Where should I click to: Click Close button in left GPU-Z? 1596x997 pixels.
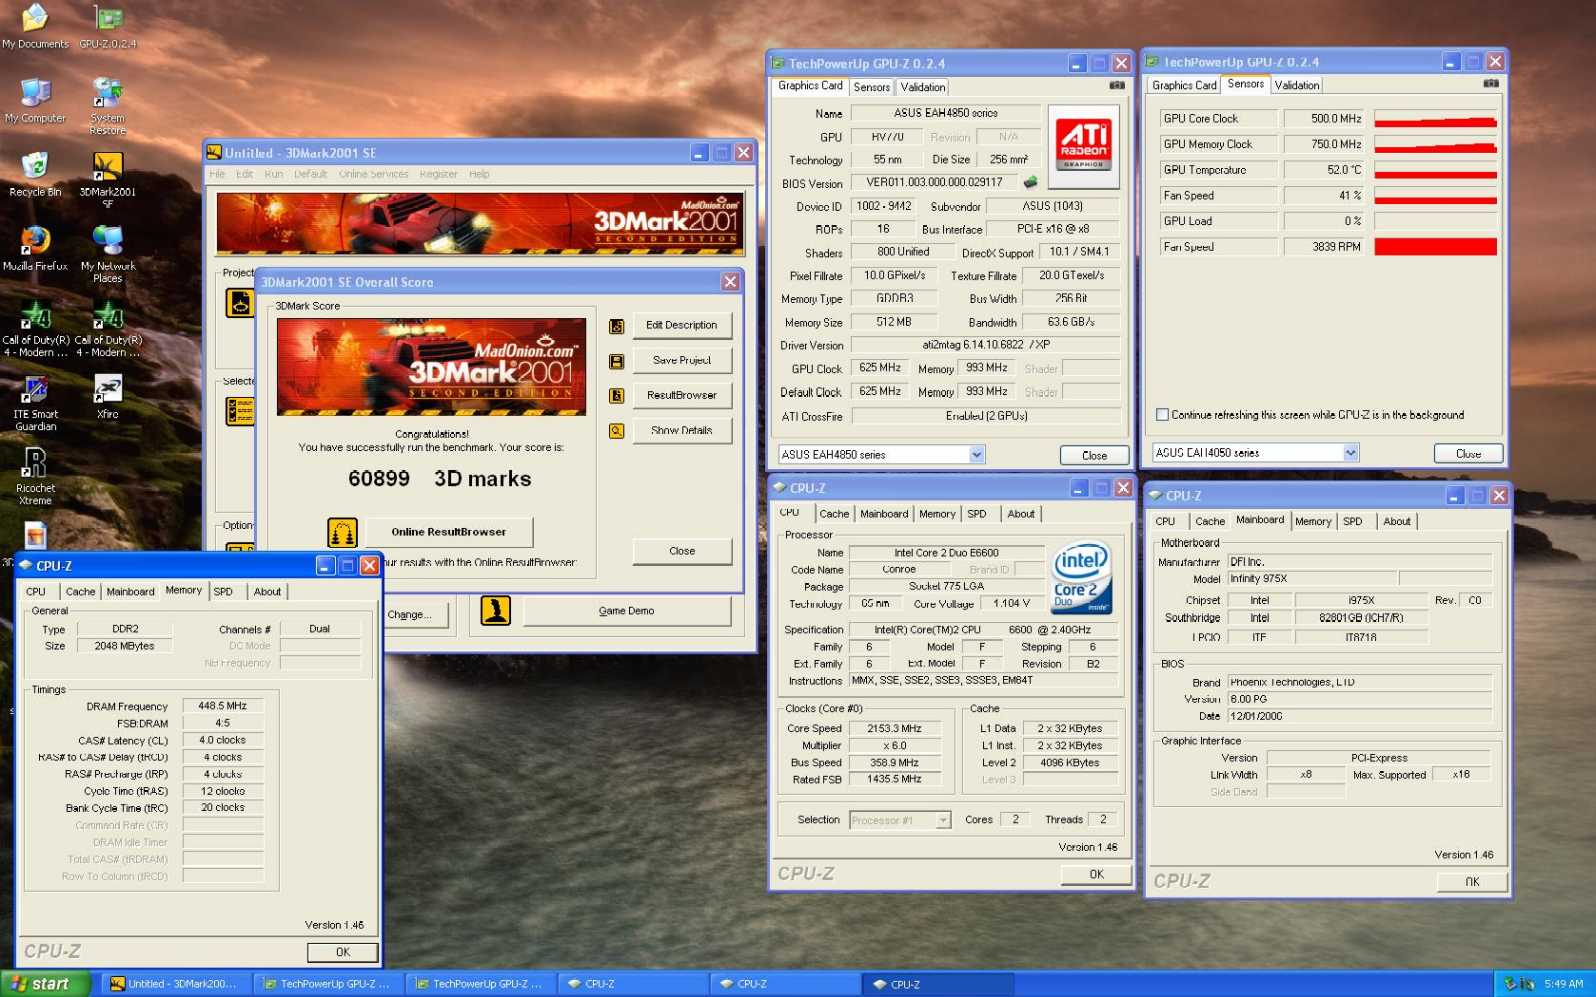(1094, 456)
